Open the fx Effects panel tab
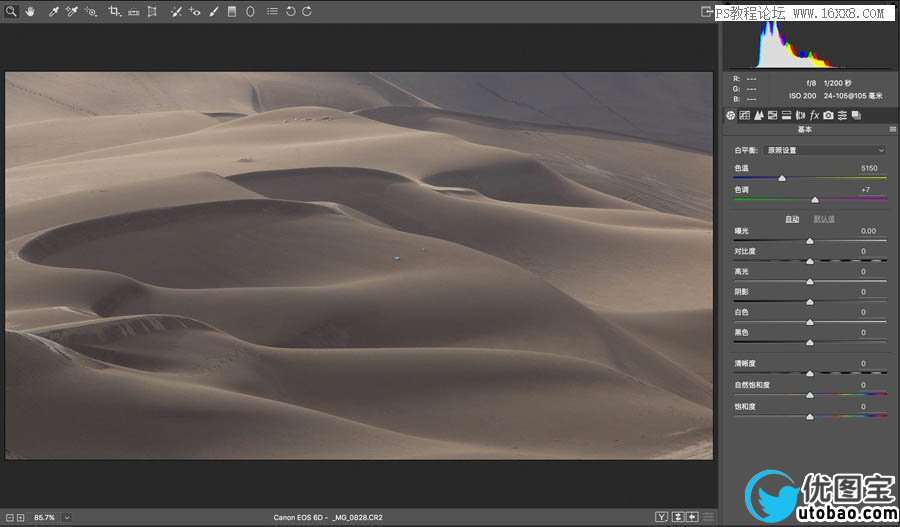Viewport: 900px width, 527px height. pyautogui.click(x=814, y=115)
